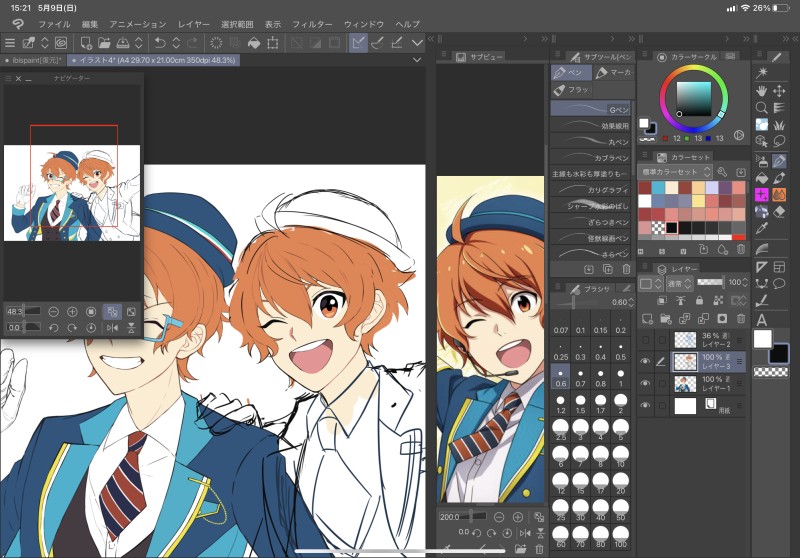Select the hand move tool
The height and width of the screenshot is (558, 800).
click(x=762, y=90)
